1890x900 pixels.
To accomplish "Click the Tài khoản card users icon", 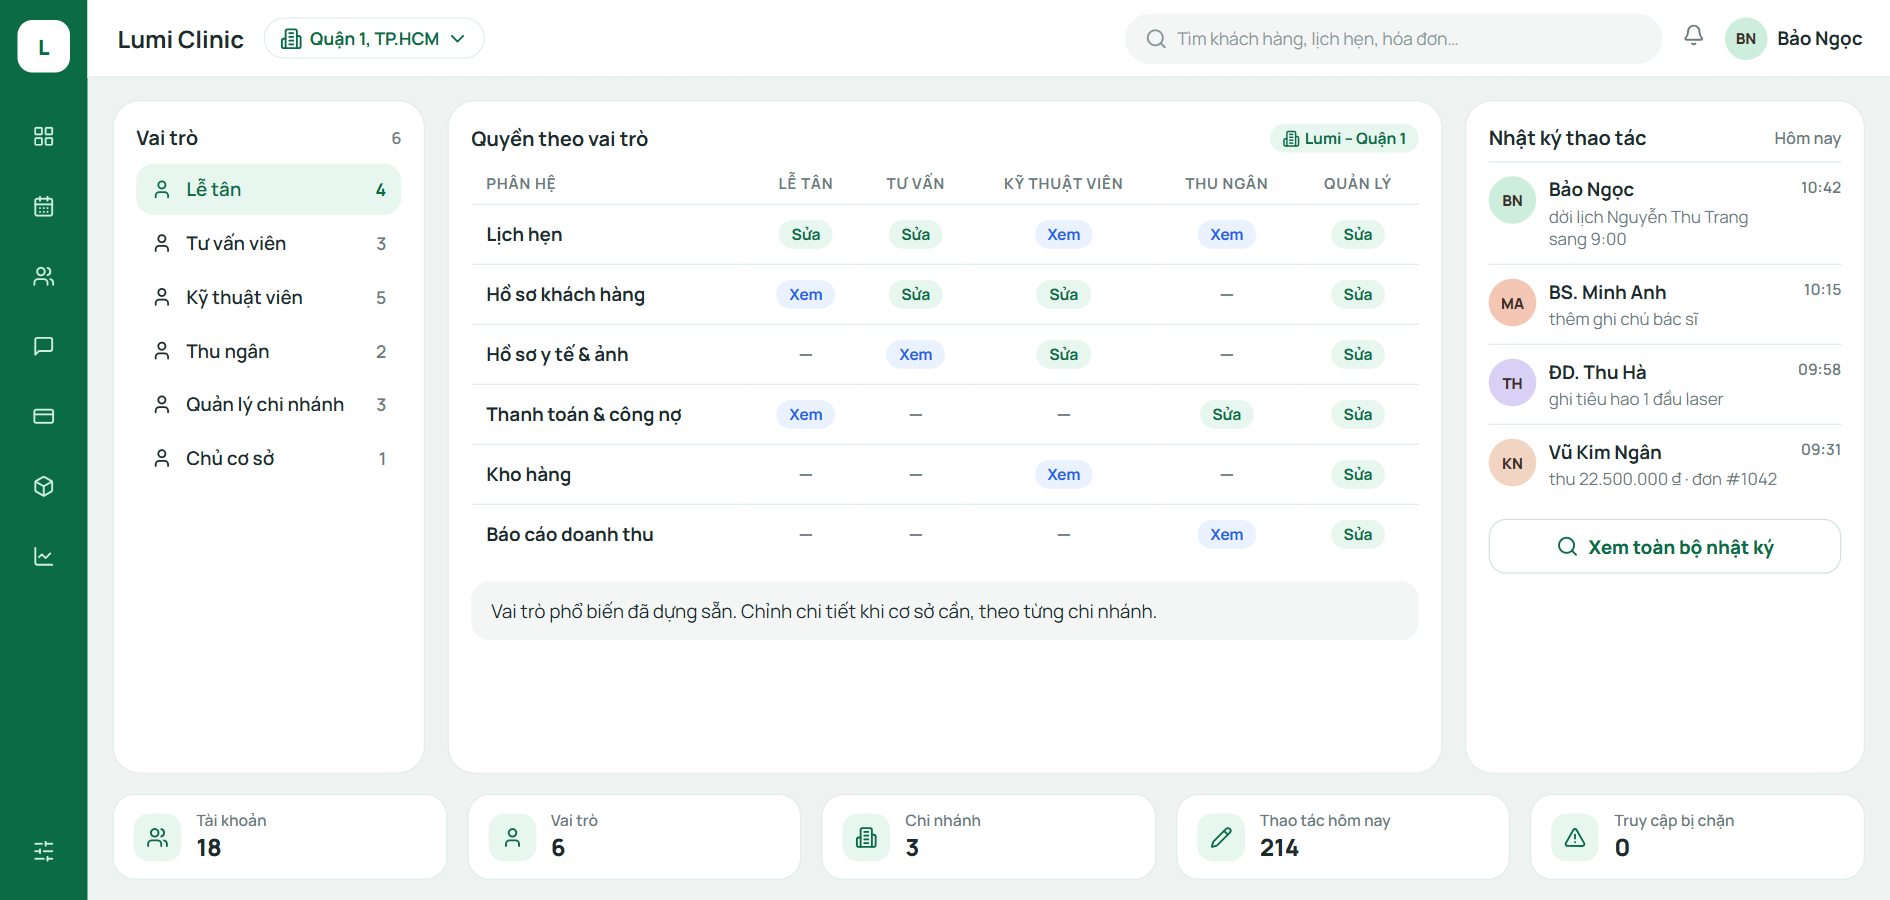I will pos(158,837).
